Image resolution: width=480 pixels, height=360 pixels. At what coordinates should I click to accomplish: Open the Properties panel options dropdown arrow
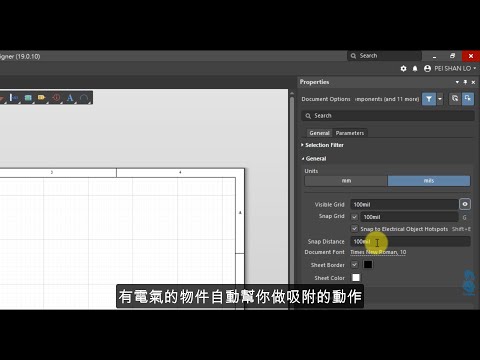(457, 82)
